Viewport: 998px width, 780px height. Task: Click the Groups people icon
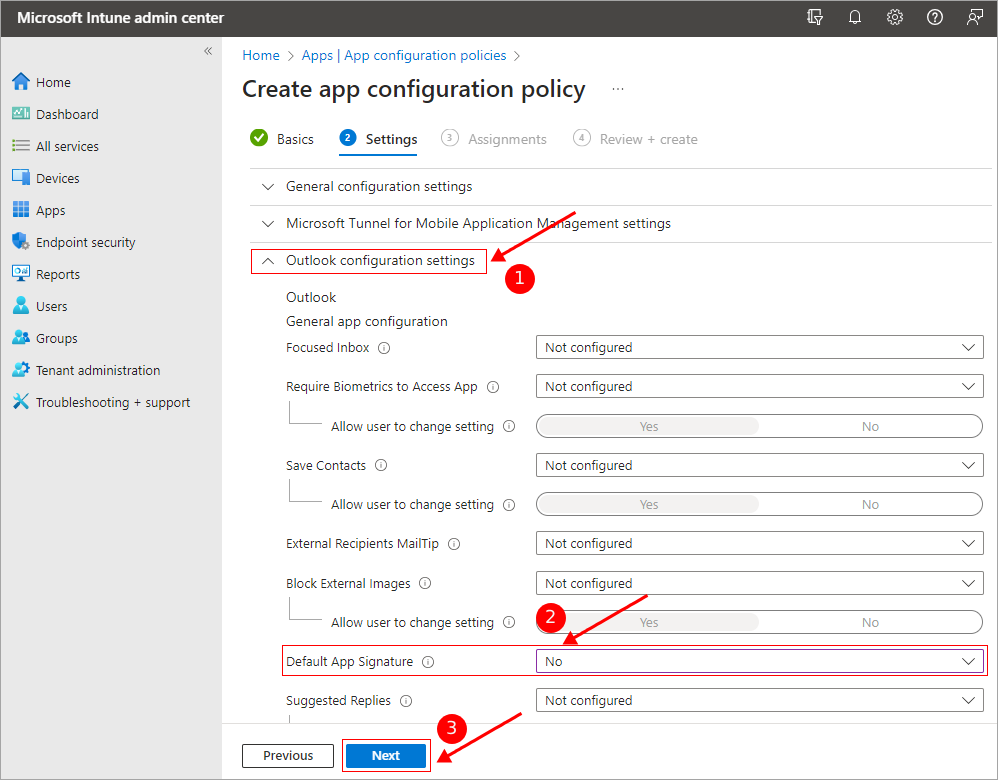point(20,337)
